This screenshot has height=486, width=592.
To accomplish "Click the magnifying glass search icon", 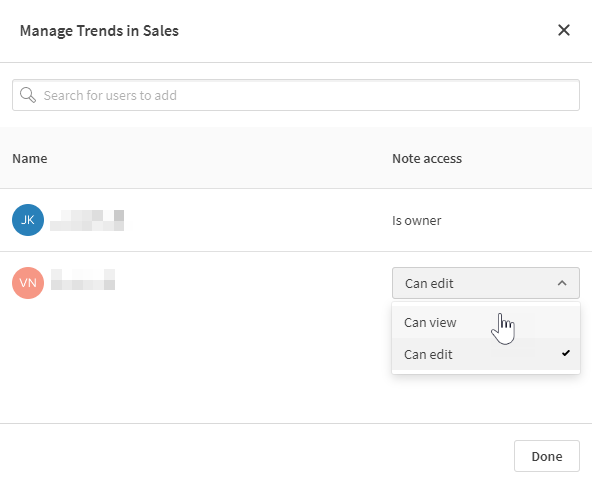I will tap(28, 95).
